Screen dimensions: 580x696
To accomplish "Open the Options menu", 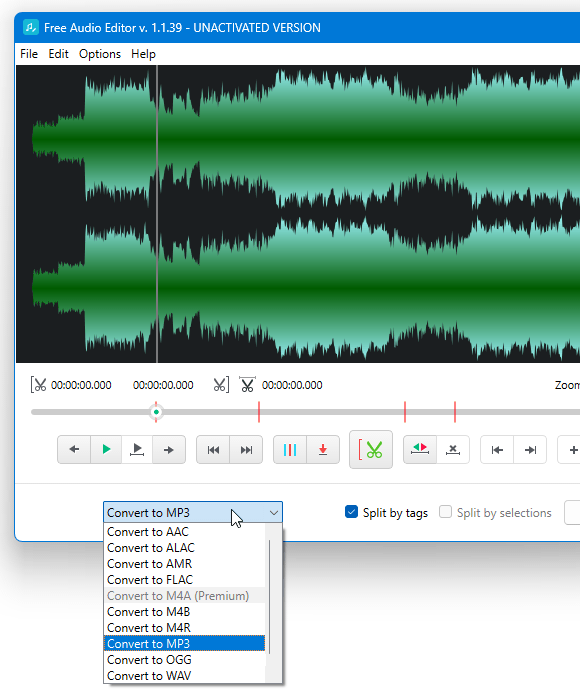I will pyautogui.click(x=100, y=54).
